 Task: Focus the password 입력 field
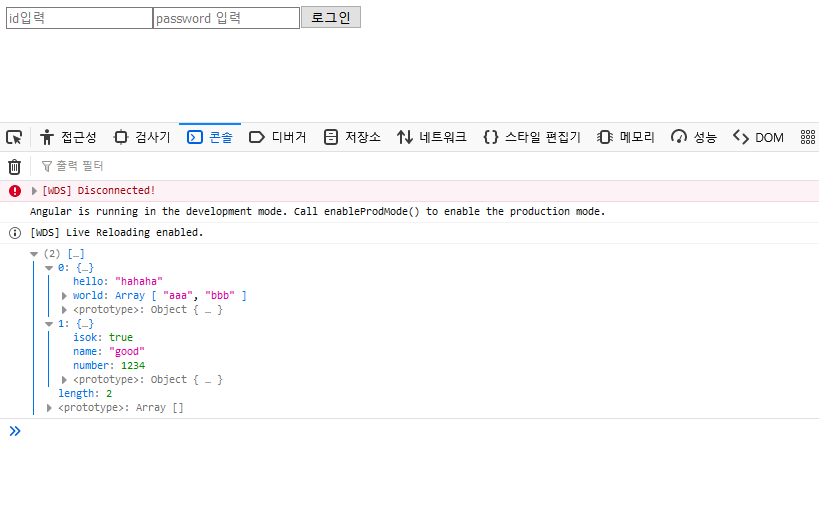click(x=226, y=18)
